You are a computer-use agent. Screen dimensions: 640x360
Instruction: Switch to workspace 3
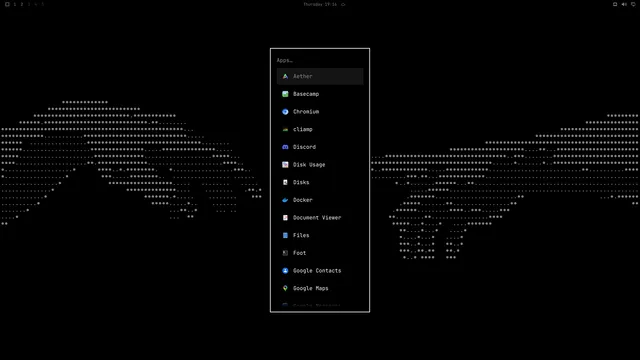point(29,4)
